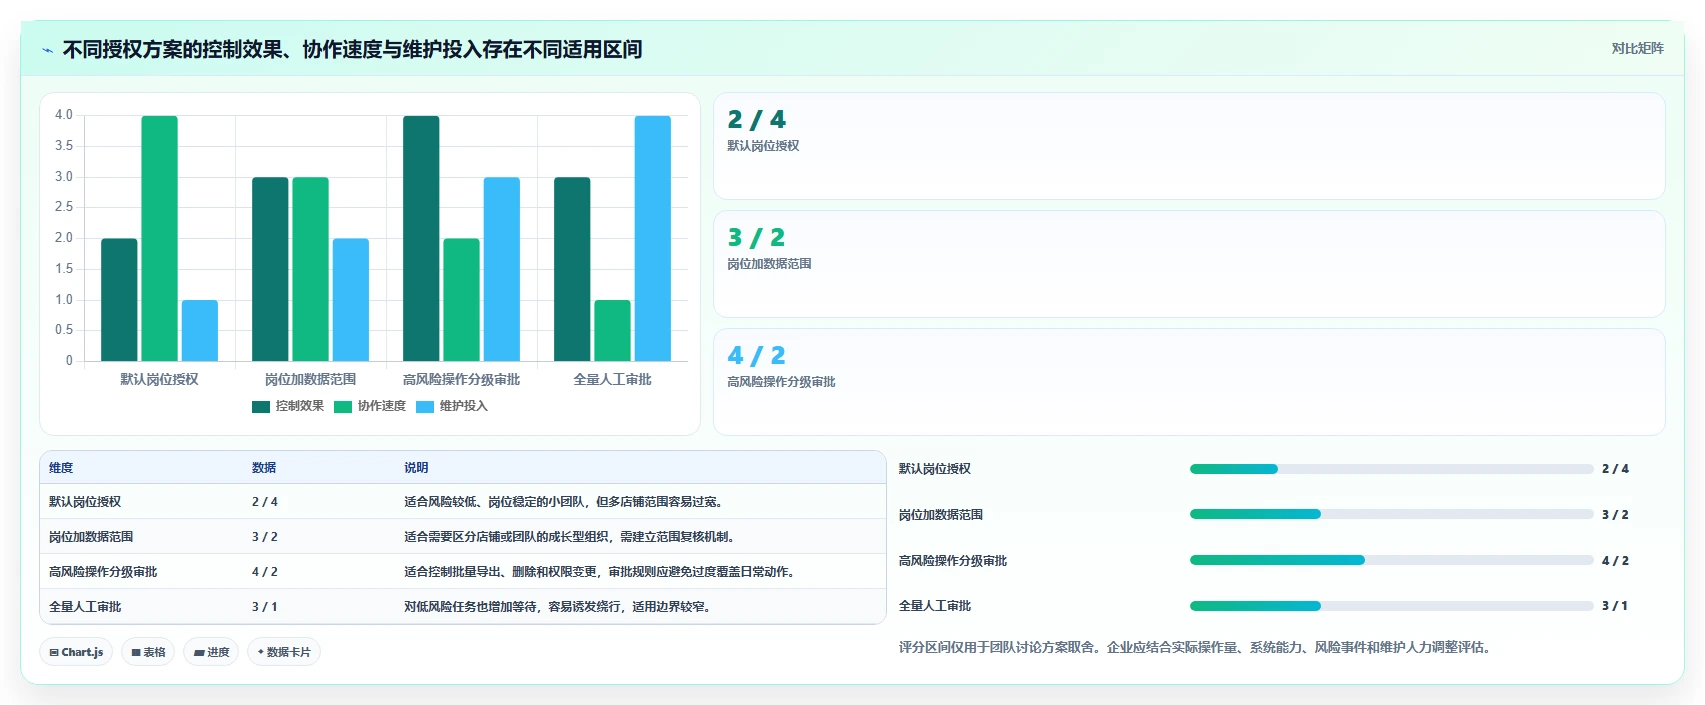The width and height of the screenshot is (1705, 705).
Task: Toggle the 维护投入 legend swatch
Action: [425, 406]
